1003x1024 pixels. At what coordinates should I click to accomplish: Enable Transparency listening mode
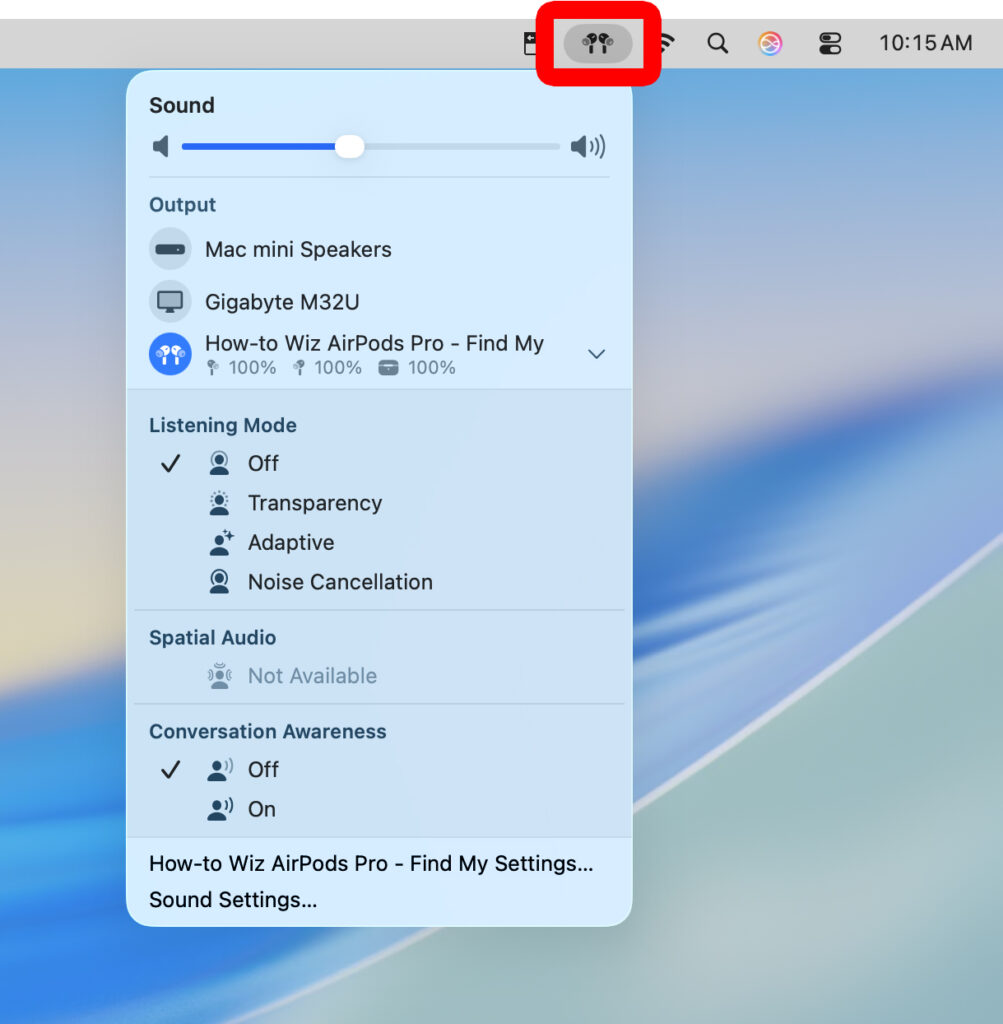click(x=313, y=503)
